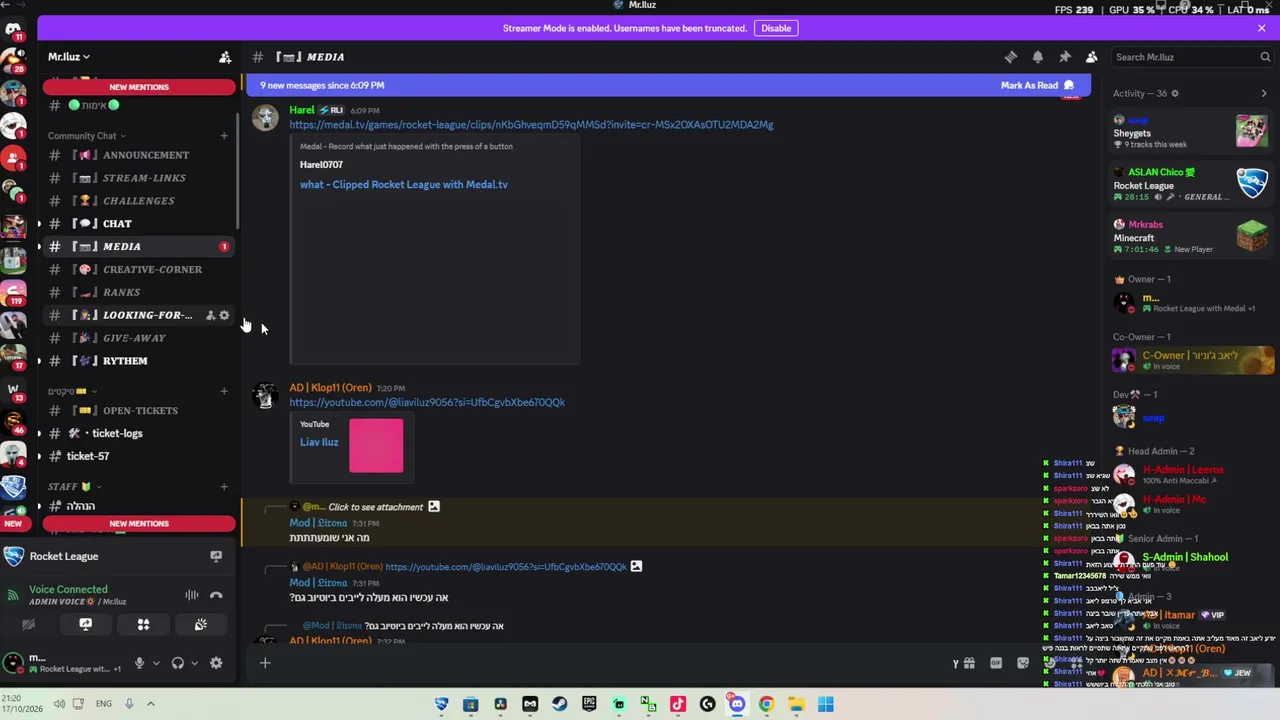The height and width of the screenshot is (720, 1280).
Task: Jump to upper New Mentions pill
Action: (139, 87)
